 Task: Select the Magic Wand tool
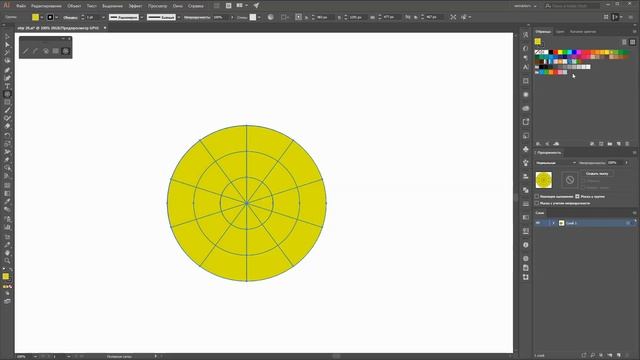pos(7,53)
